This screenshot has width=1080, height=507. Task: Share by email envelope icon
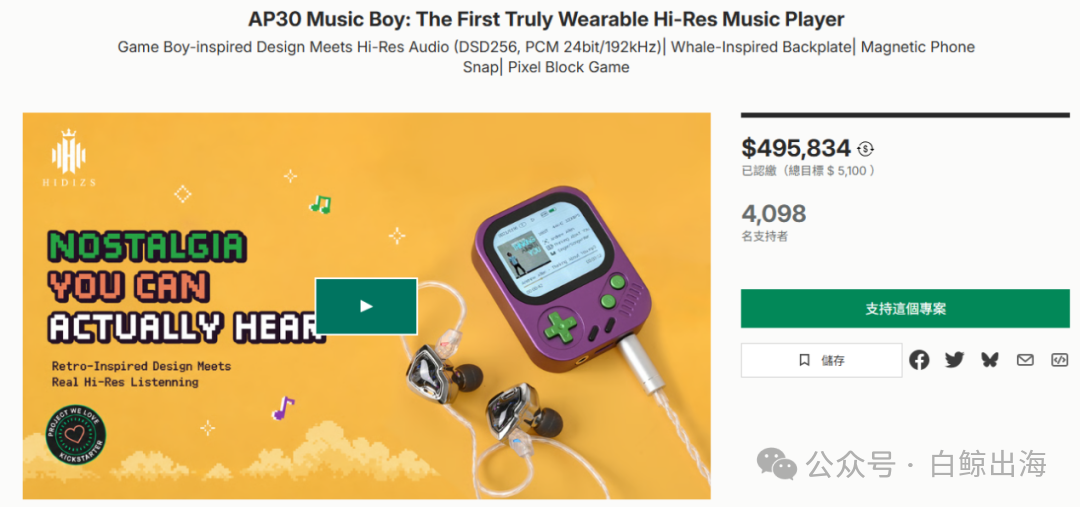(x=1025, y=360)
